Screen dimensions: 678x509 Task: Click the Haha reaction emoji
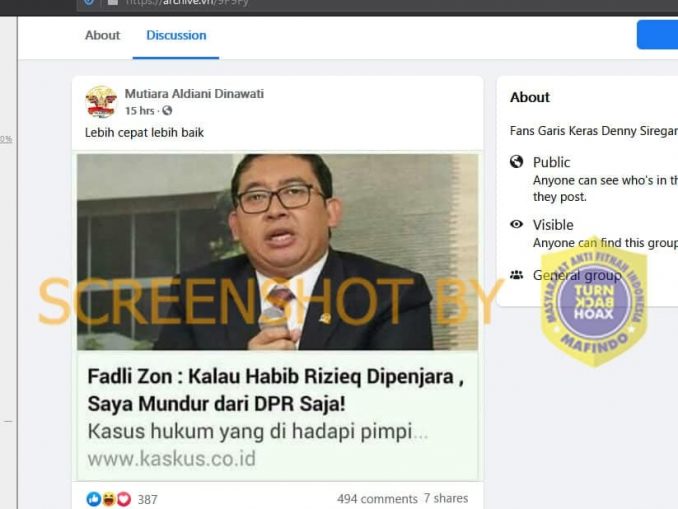pos(109,499)
